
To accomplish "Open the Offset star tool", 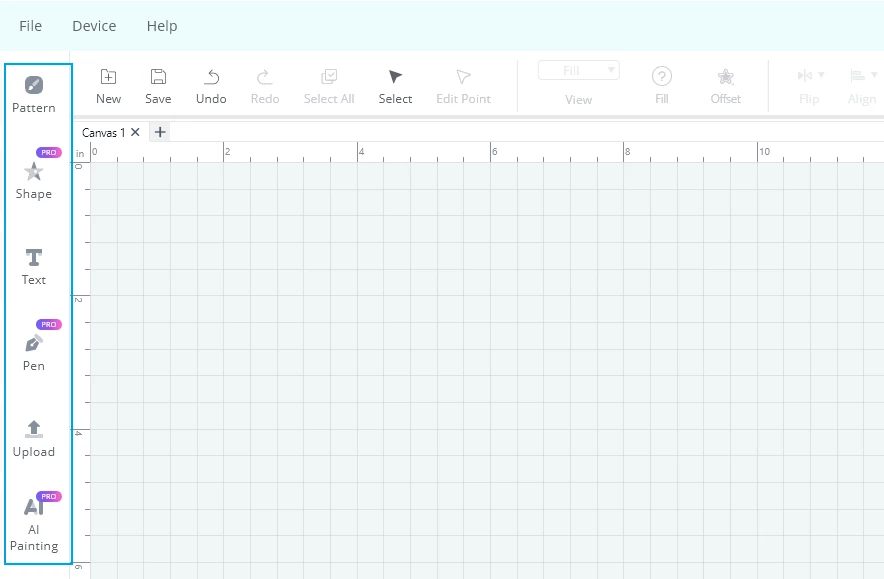I will (726, 86).
